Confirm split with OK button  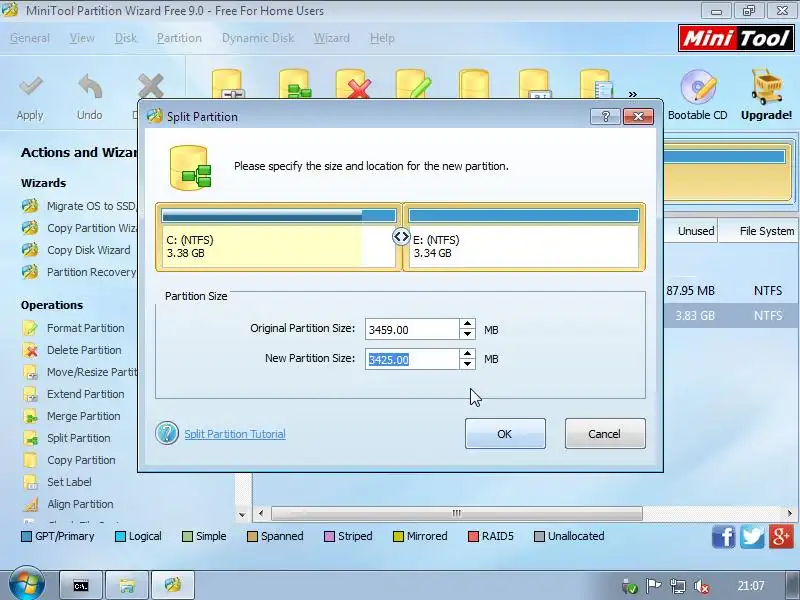point(505,434)
